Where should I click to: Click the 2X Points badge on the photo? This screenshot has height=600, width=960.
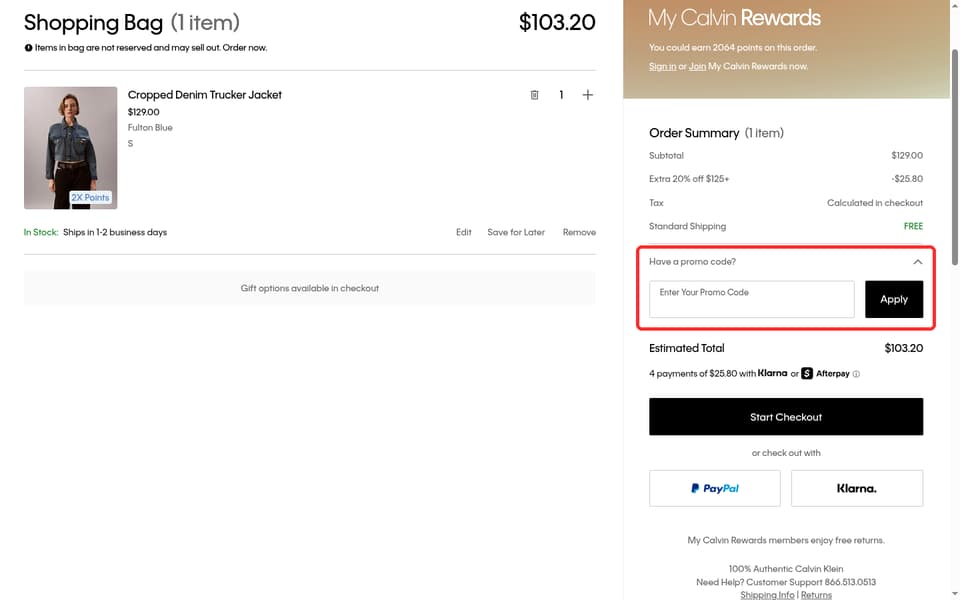90,198
